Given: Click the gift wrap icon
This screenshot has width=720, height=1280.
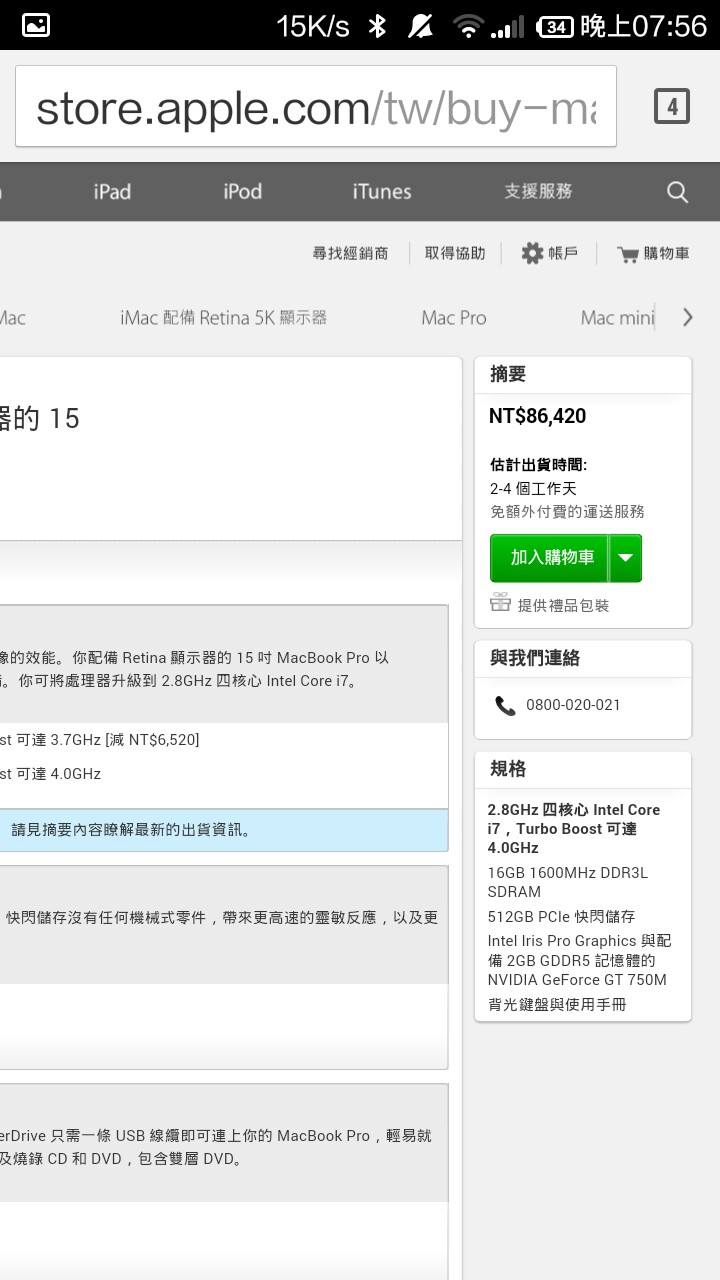Looking at the screenshot, I should pos(500,603).
